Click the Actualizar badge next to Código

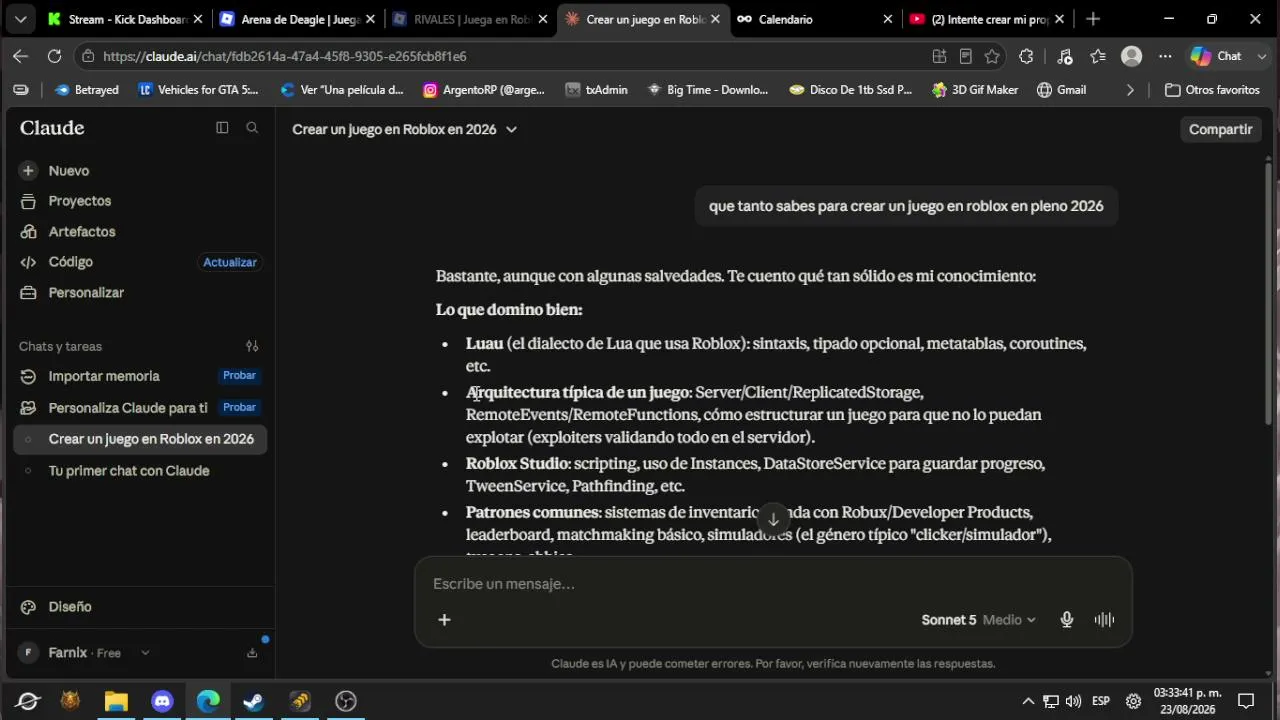[x=230, y=262]
